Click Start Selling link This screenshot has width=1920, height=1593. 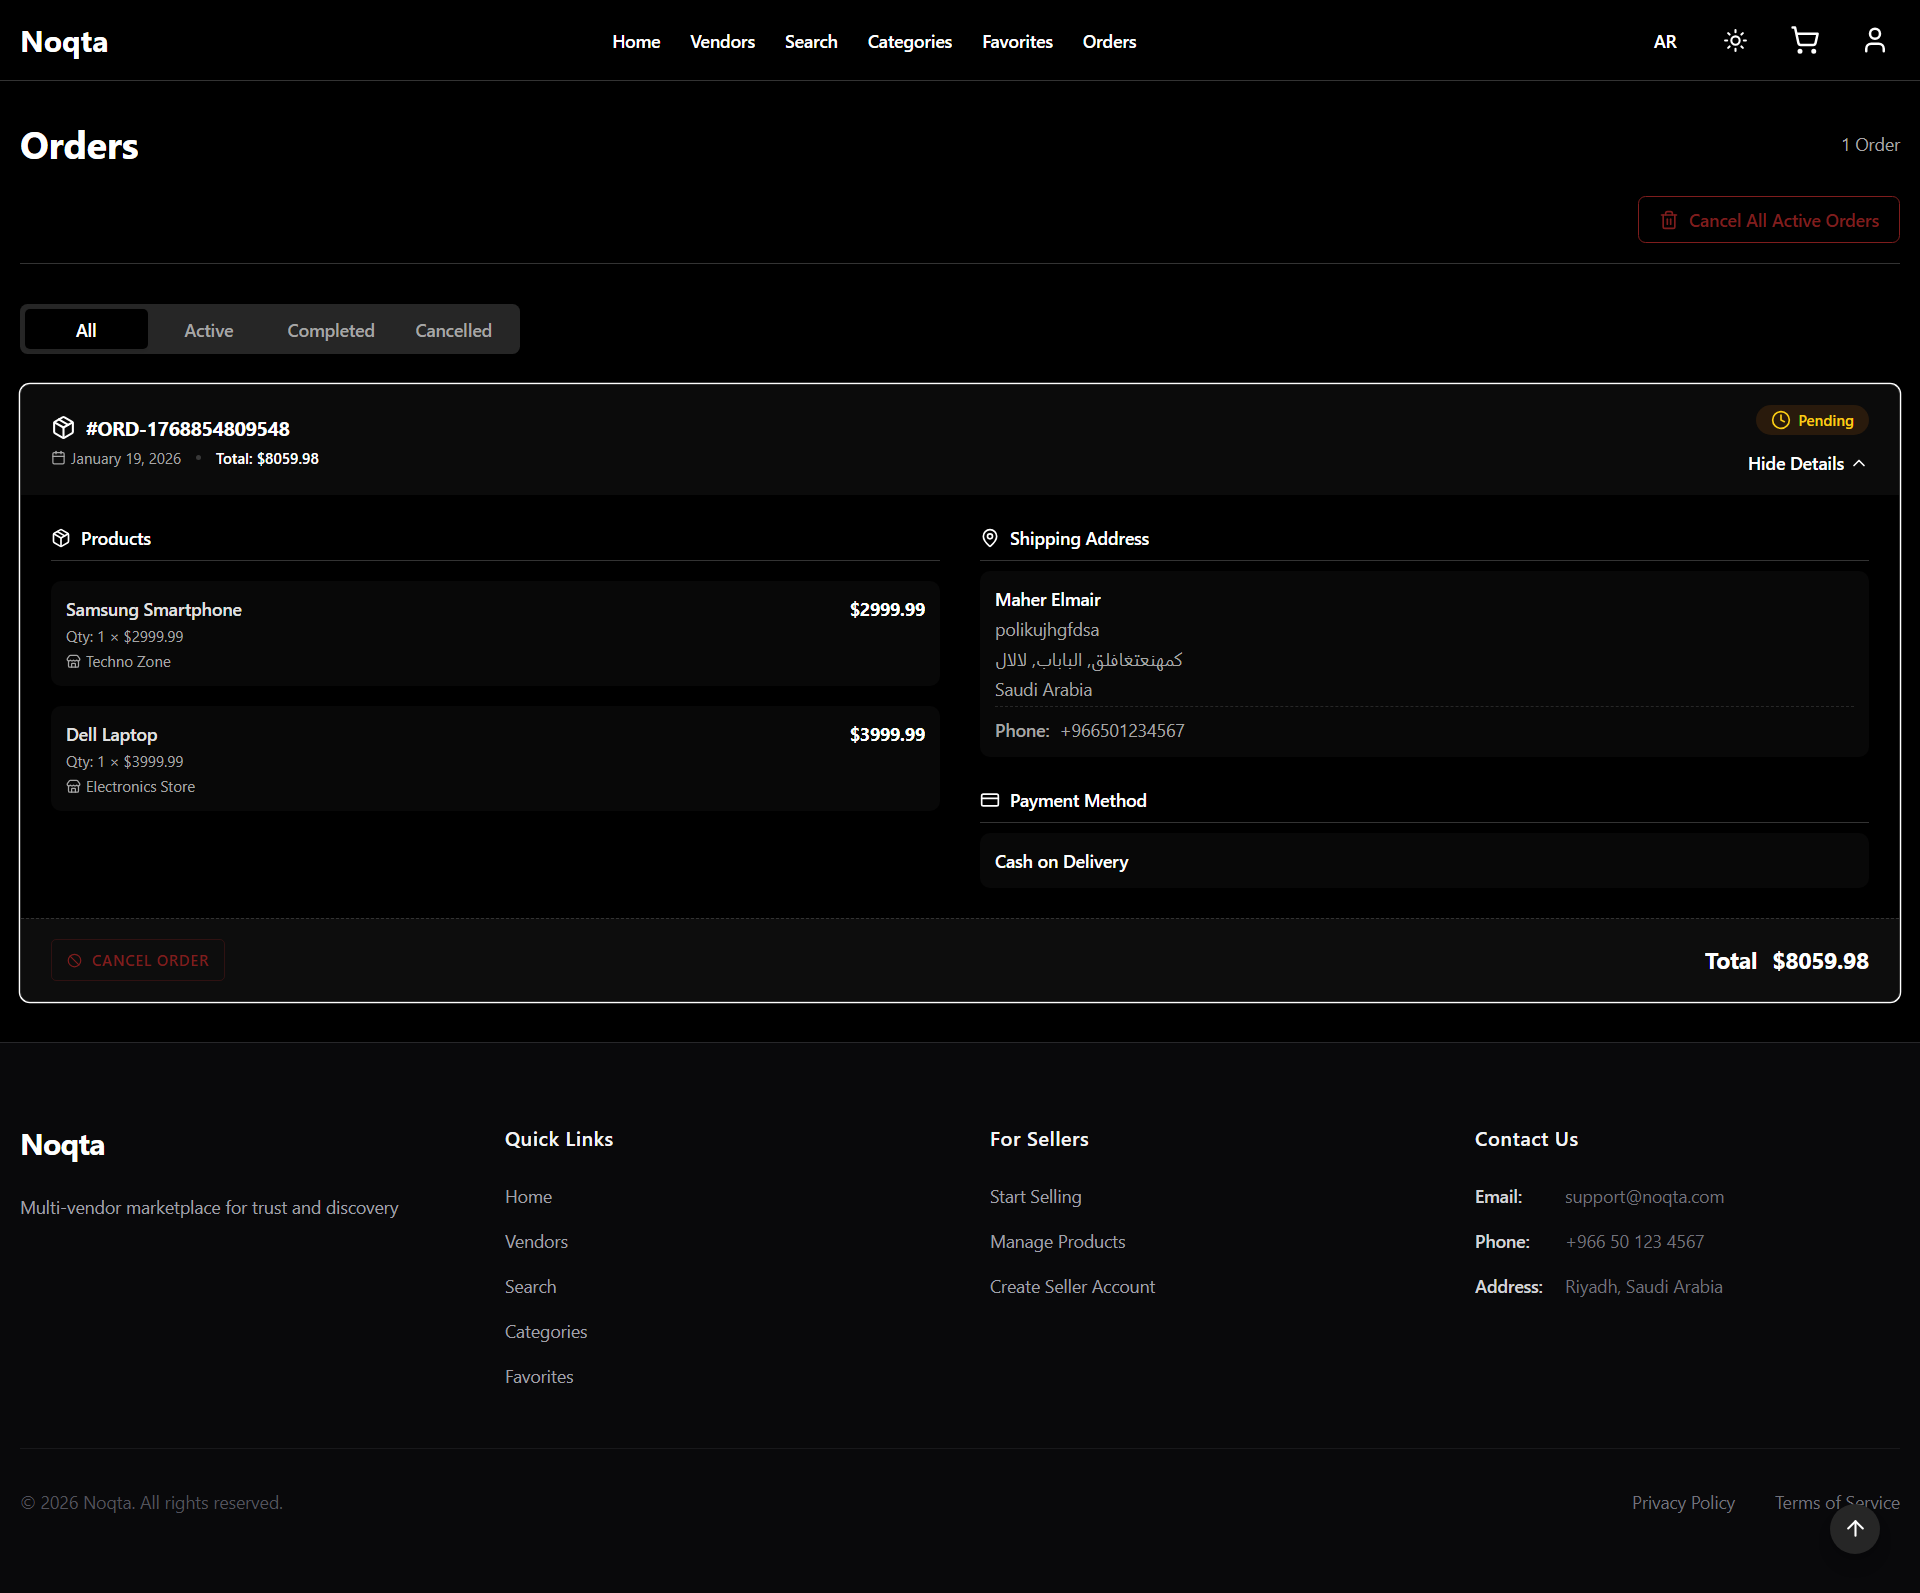coord(1036,1197)
